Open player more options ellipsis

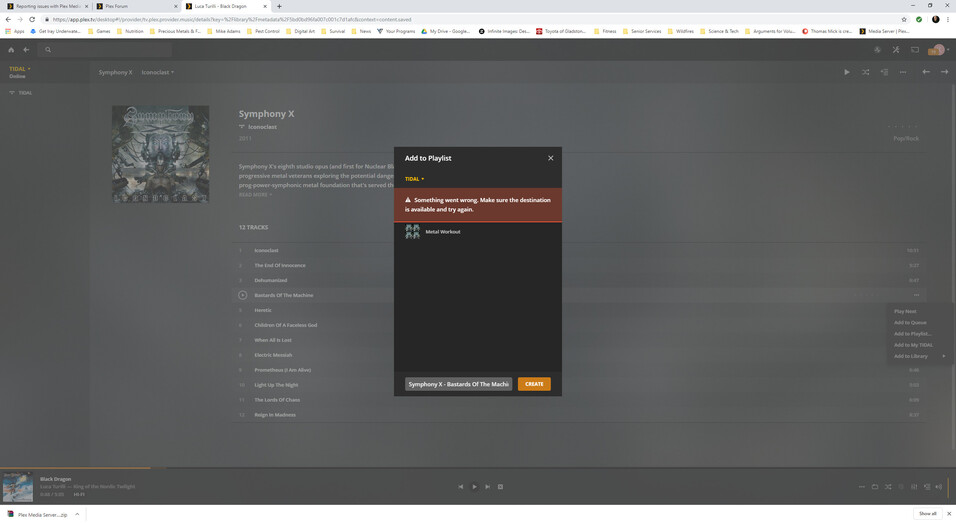pos(861,486)
